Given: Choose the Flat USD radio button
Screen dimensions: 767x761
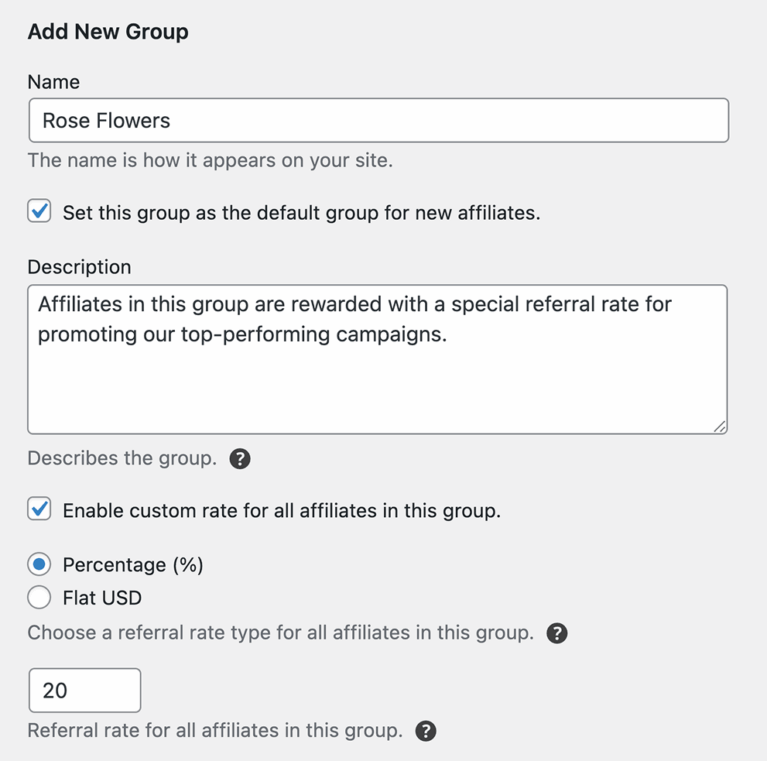Looking at the screenshot, I should pyautogui.click(x=39, y=597).
